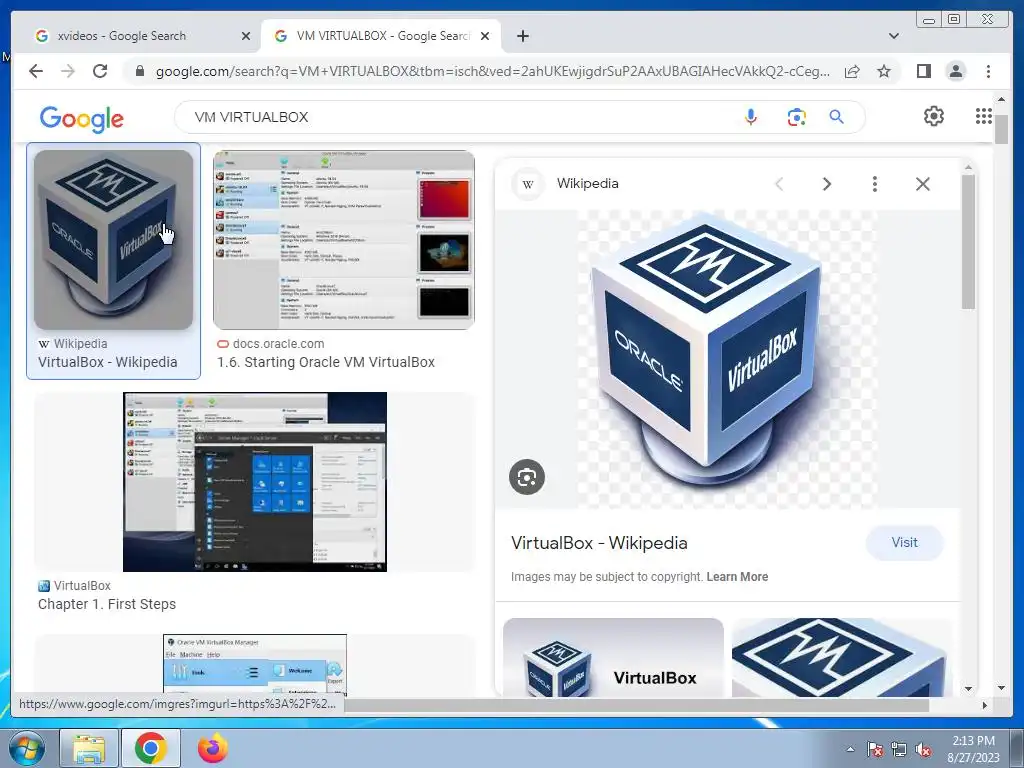
Task: Open preview panel more options menu
Action: point(874,184)
